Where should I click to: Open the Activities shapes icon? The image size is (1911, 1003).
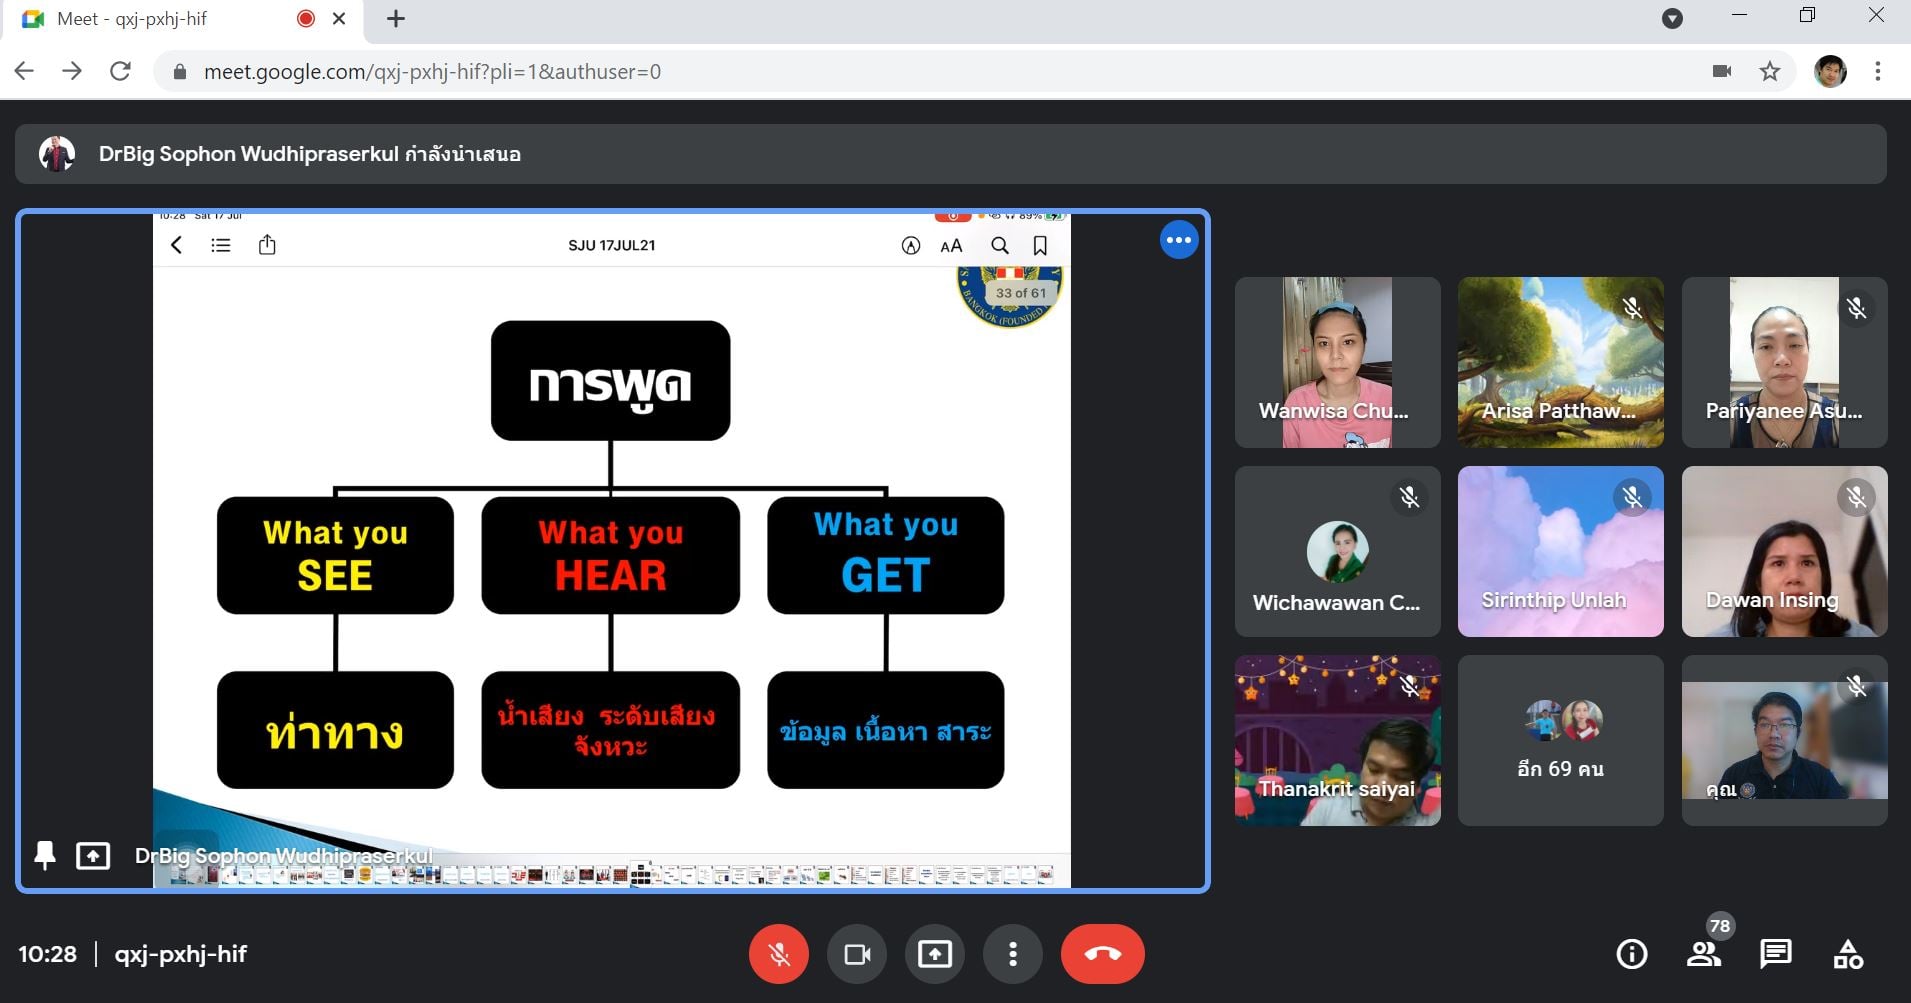click(1847, 954)
